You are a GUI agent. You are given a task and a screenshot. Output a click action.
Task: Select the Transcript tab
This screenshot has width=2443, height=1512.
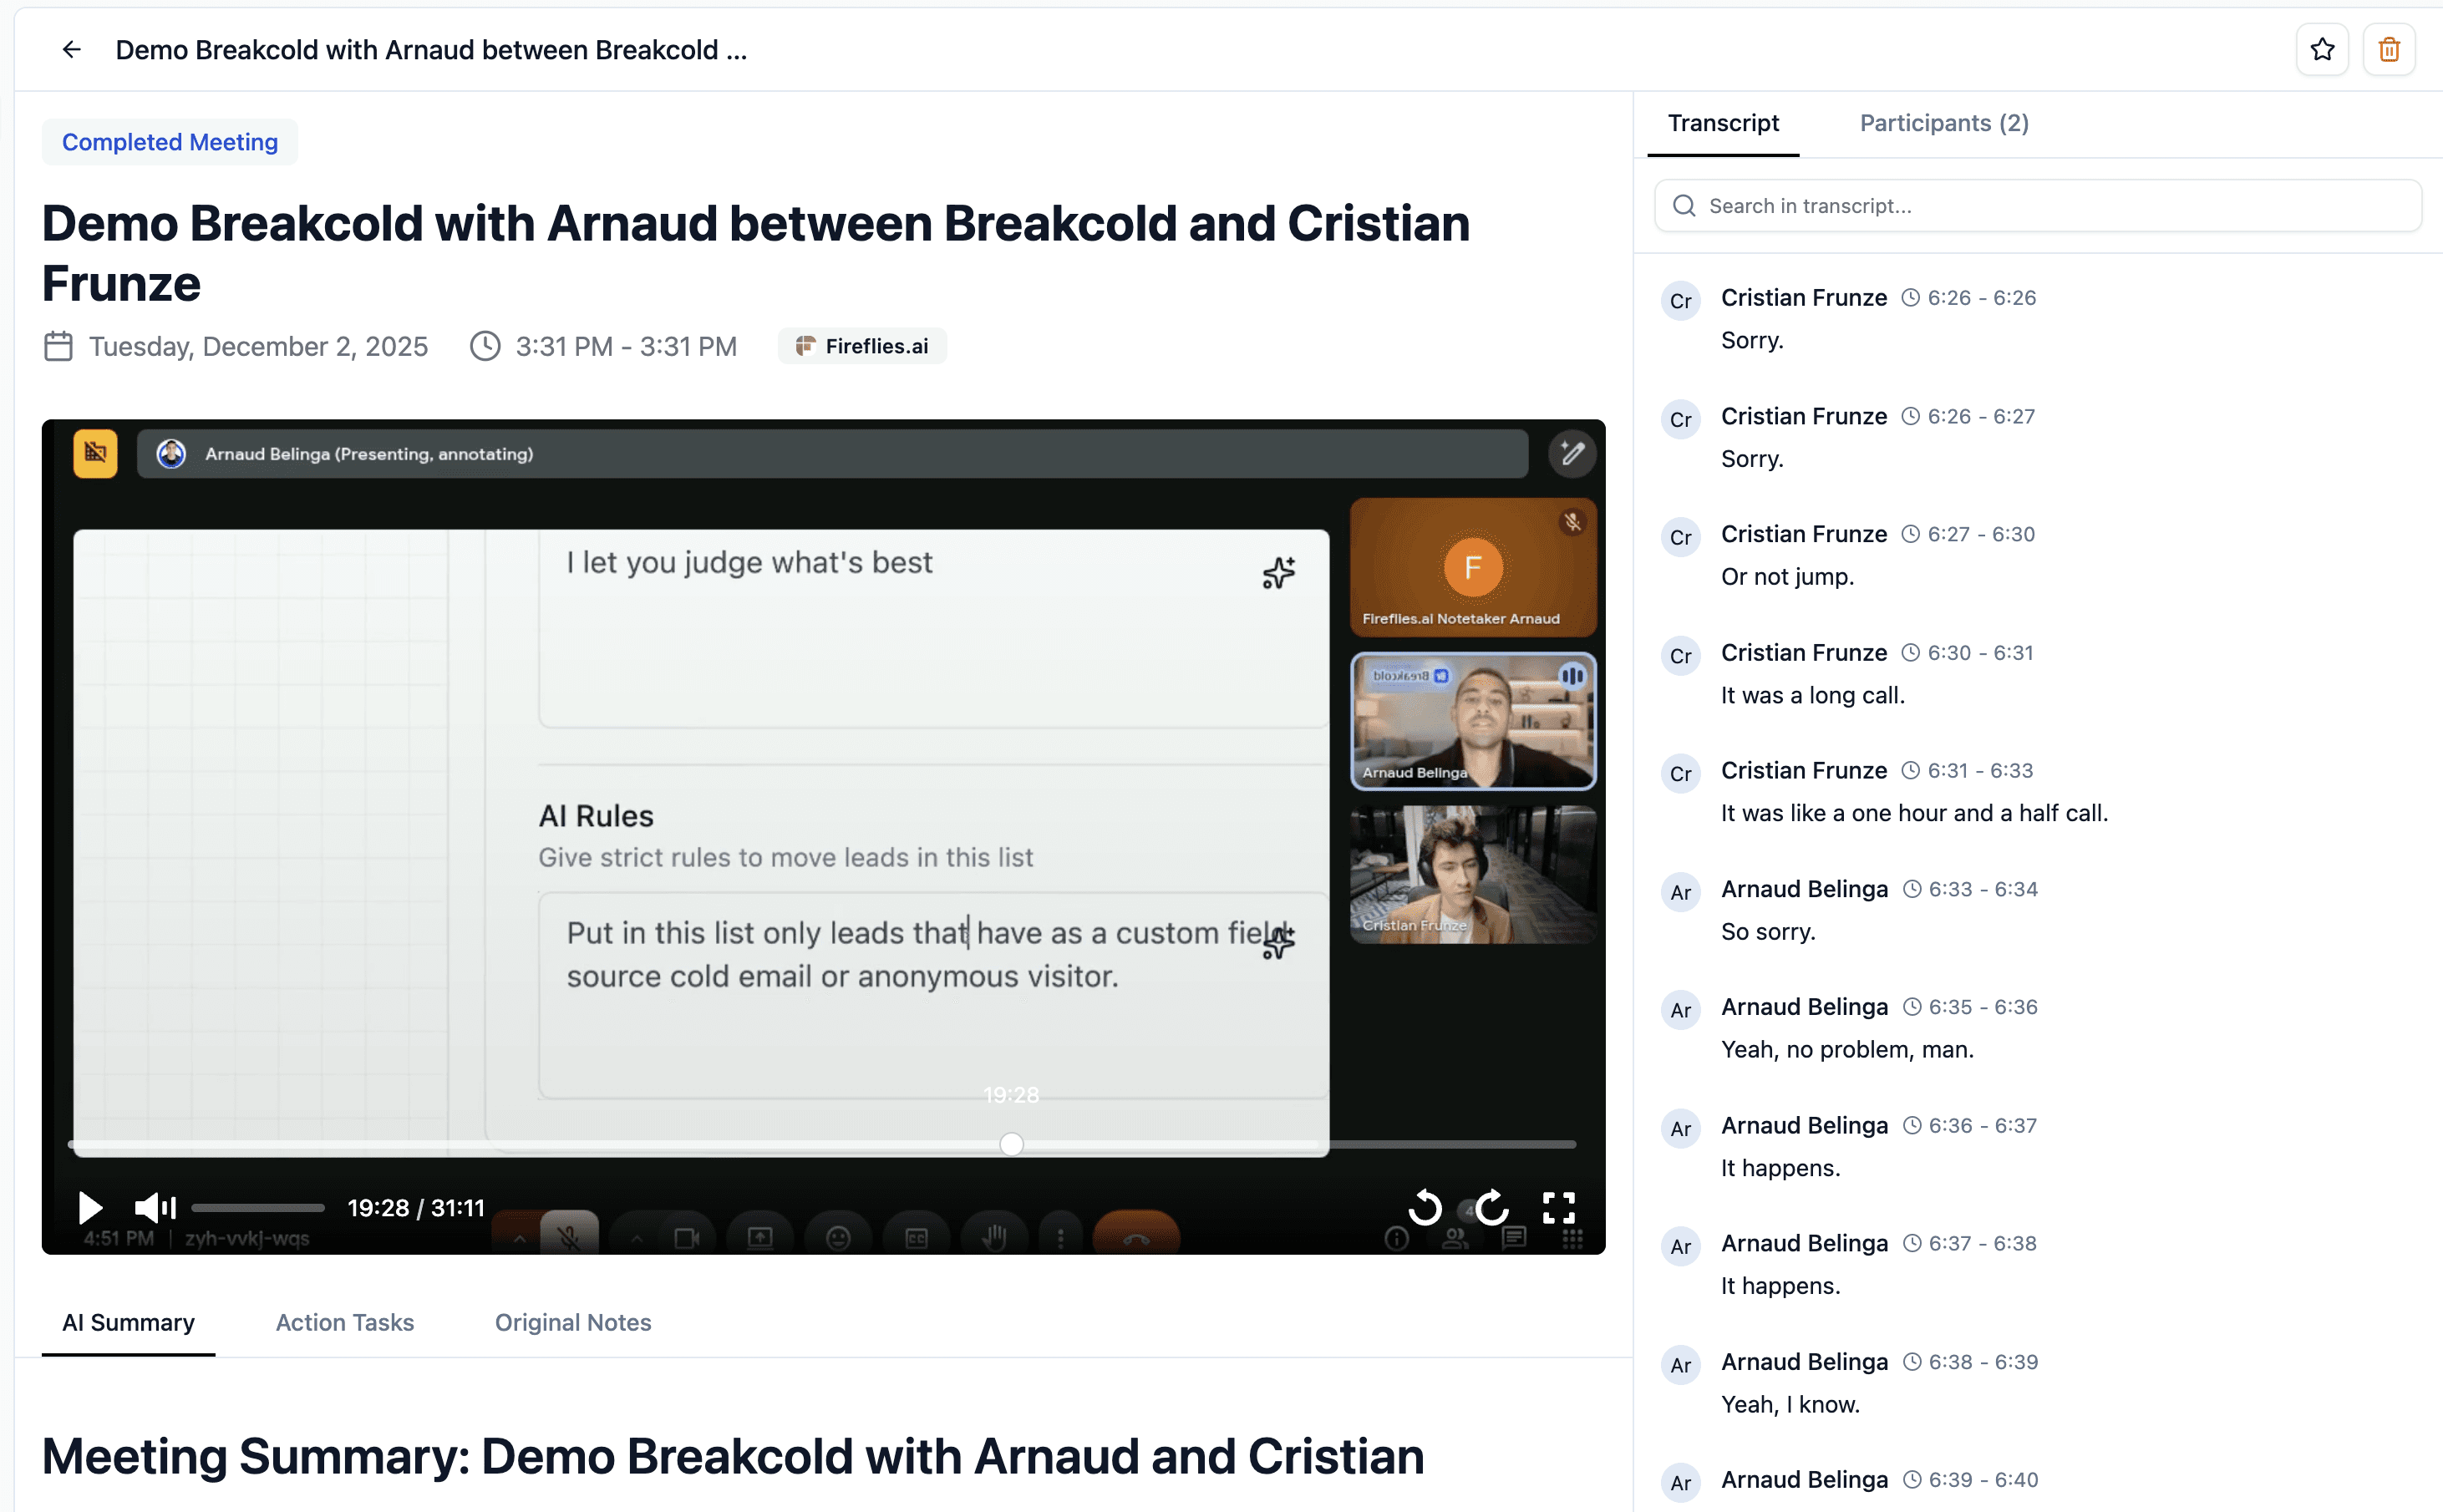[1722, 123]
